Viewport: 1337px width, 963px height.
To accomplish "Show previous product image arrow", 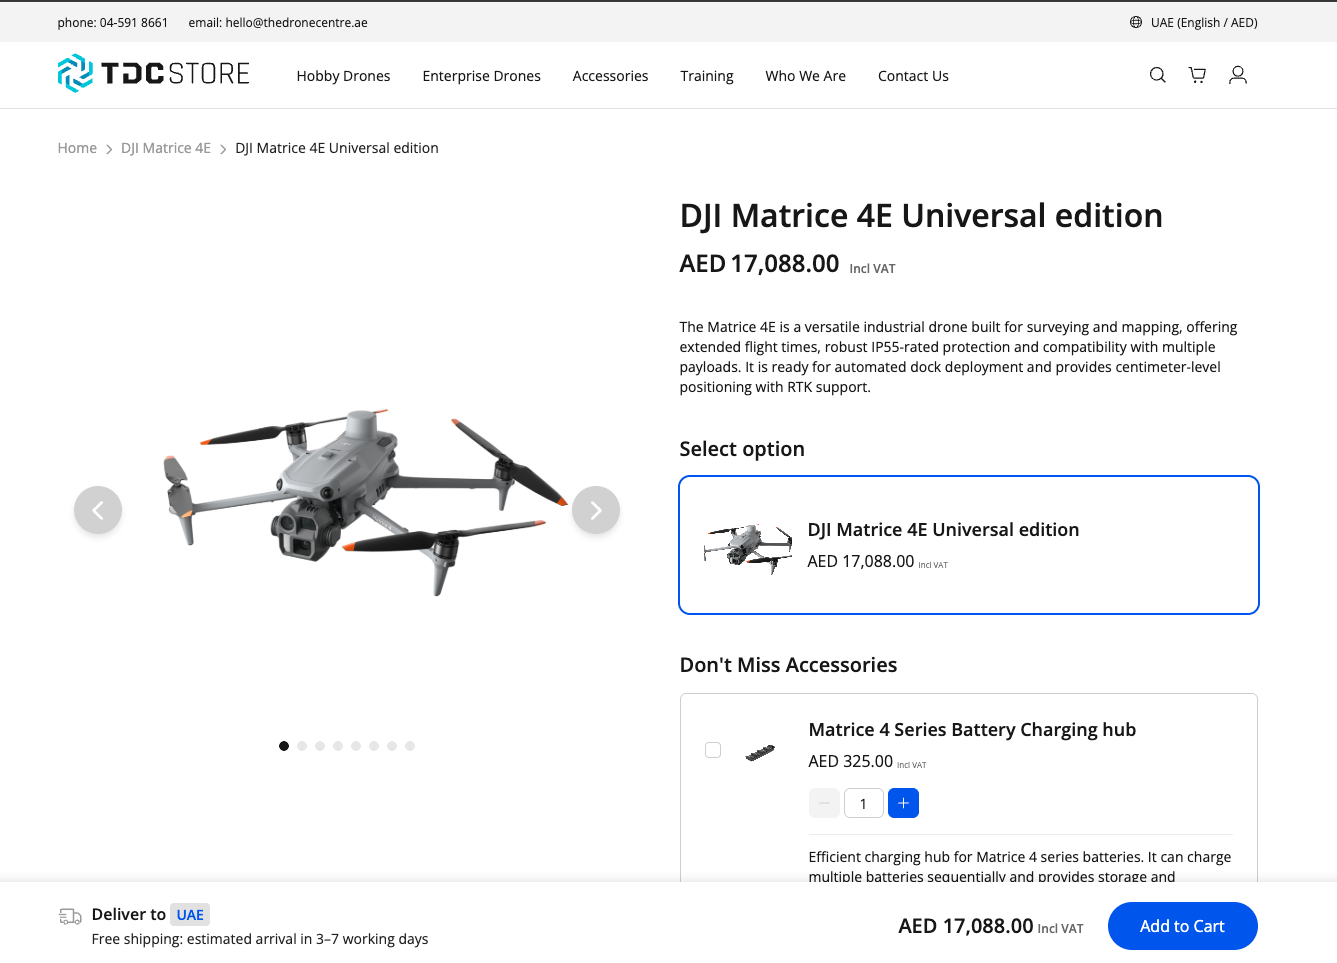I will (98, 510).
